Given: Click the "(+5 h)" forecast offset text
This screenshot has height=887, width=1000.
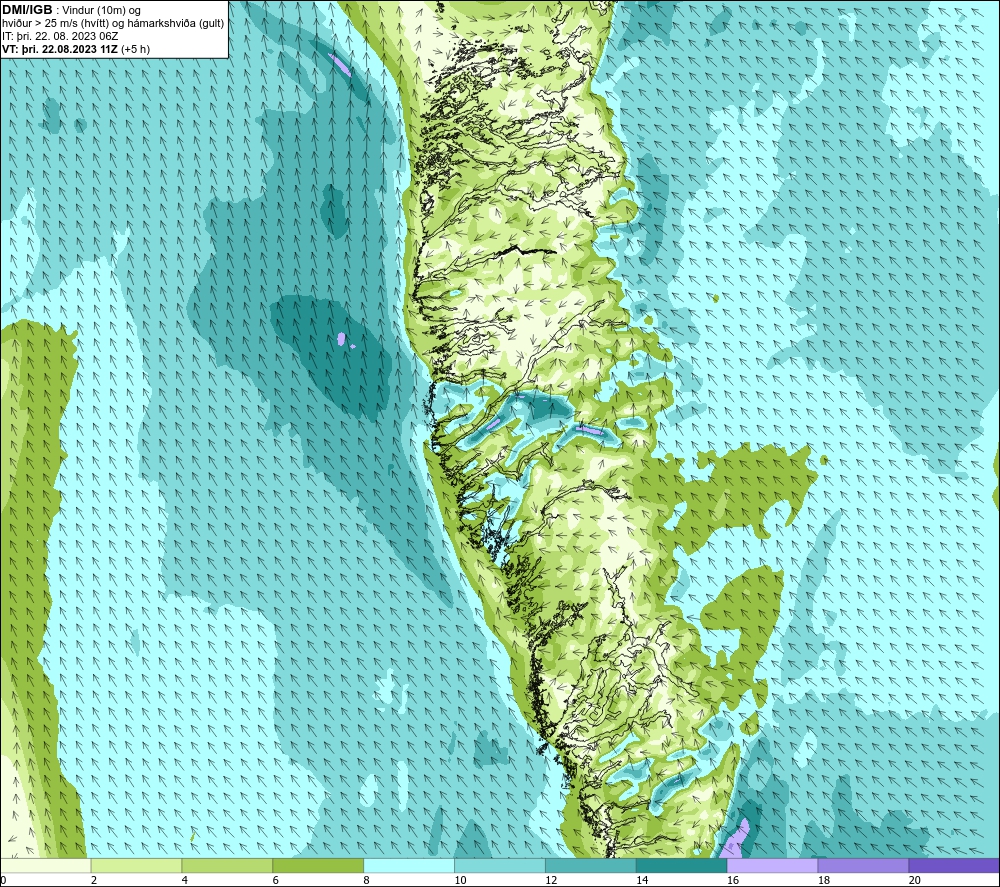Looking at the screenshot, I should [136, 49].
